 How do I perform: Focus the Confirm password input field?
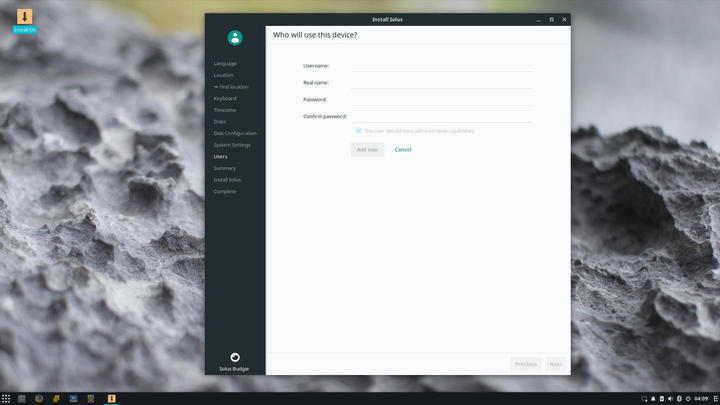[x=442, y=116]
